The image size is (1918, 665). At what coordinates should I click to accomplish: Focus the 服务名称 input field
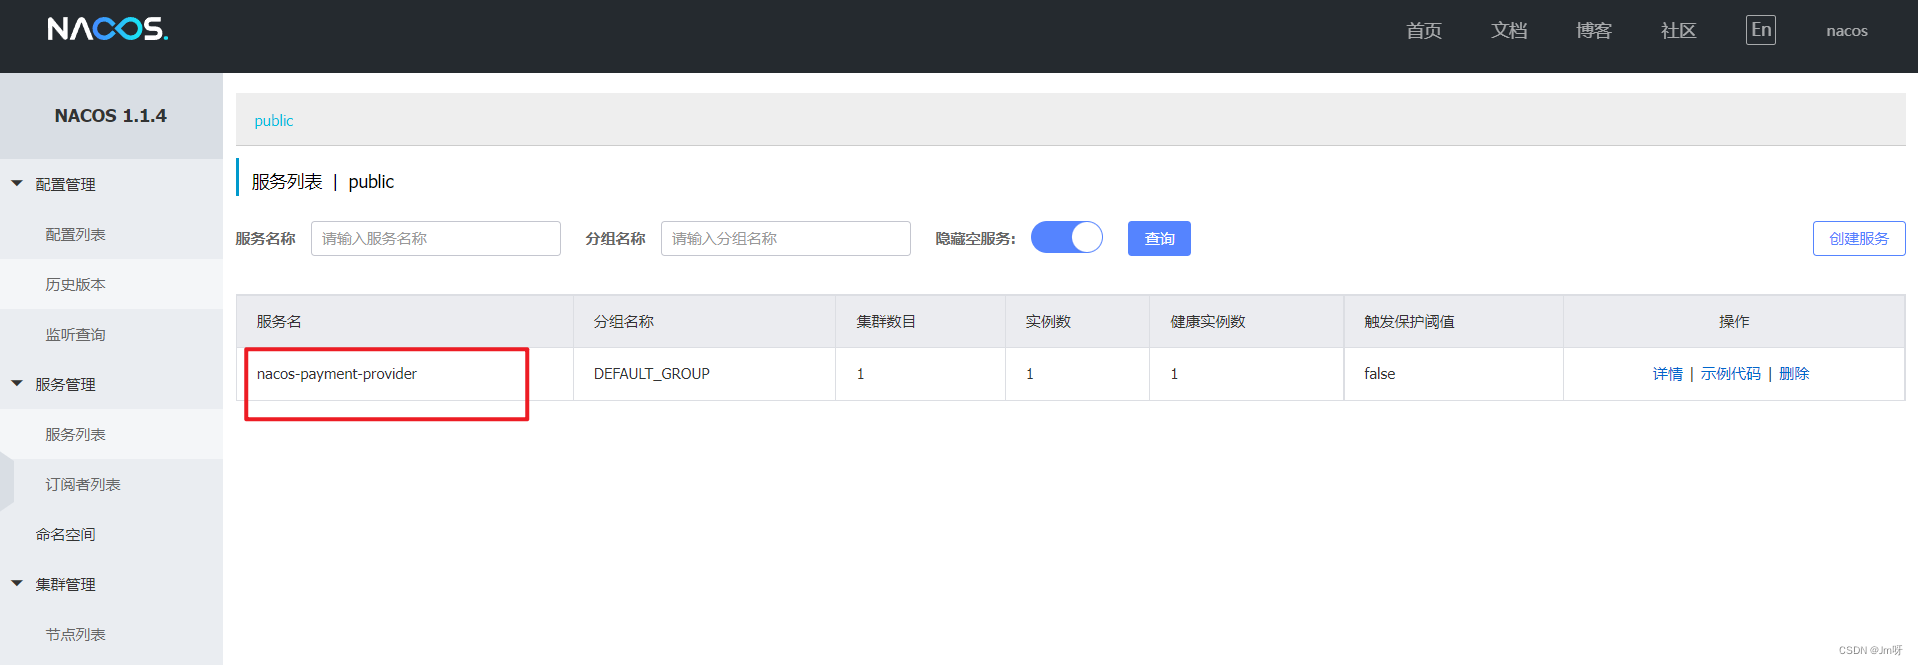tap(436, 238)
